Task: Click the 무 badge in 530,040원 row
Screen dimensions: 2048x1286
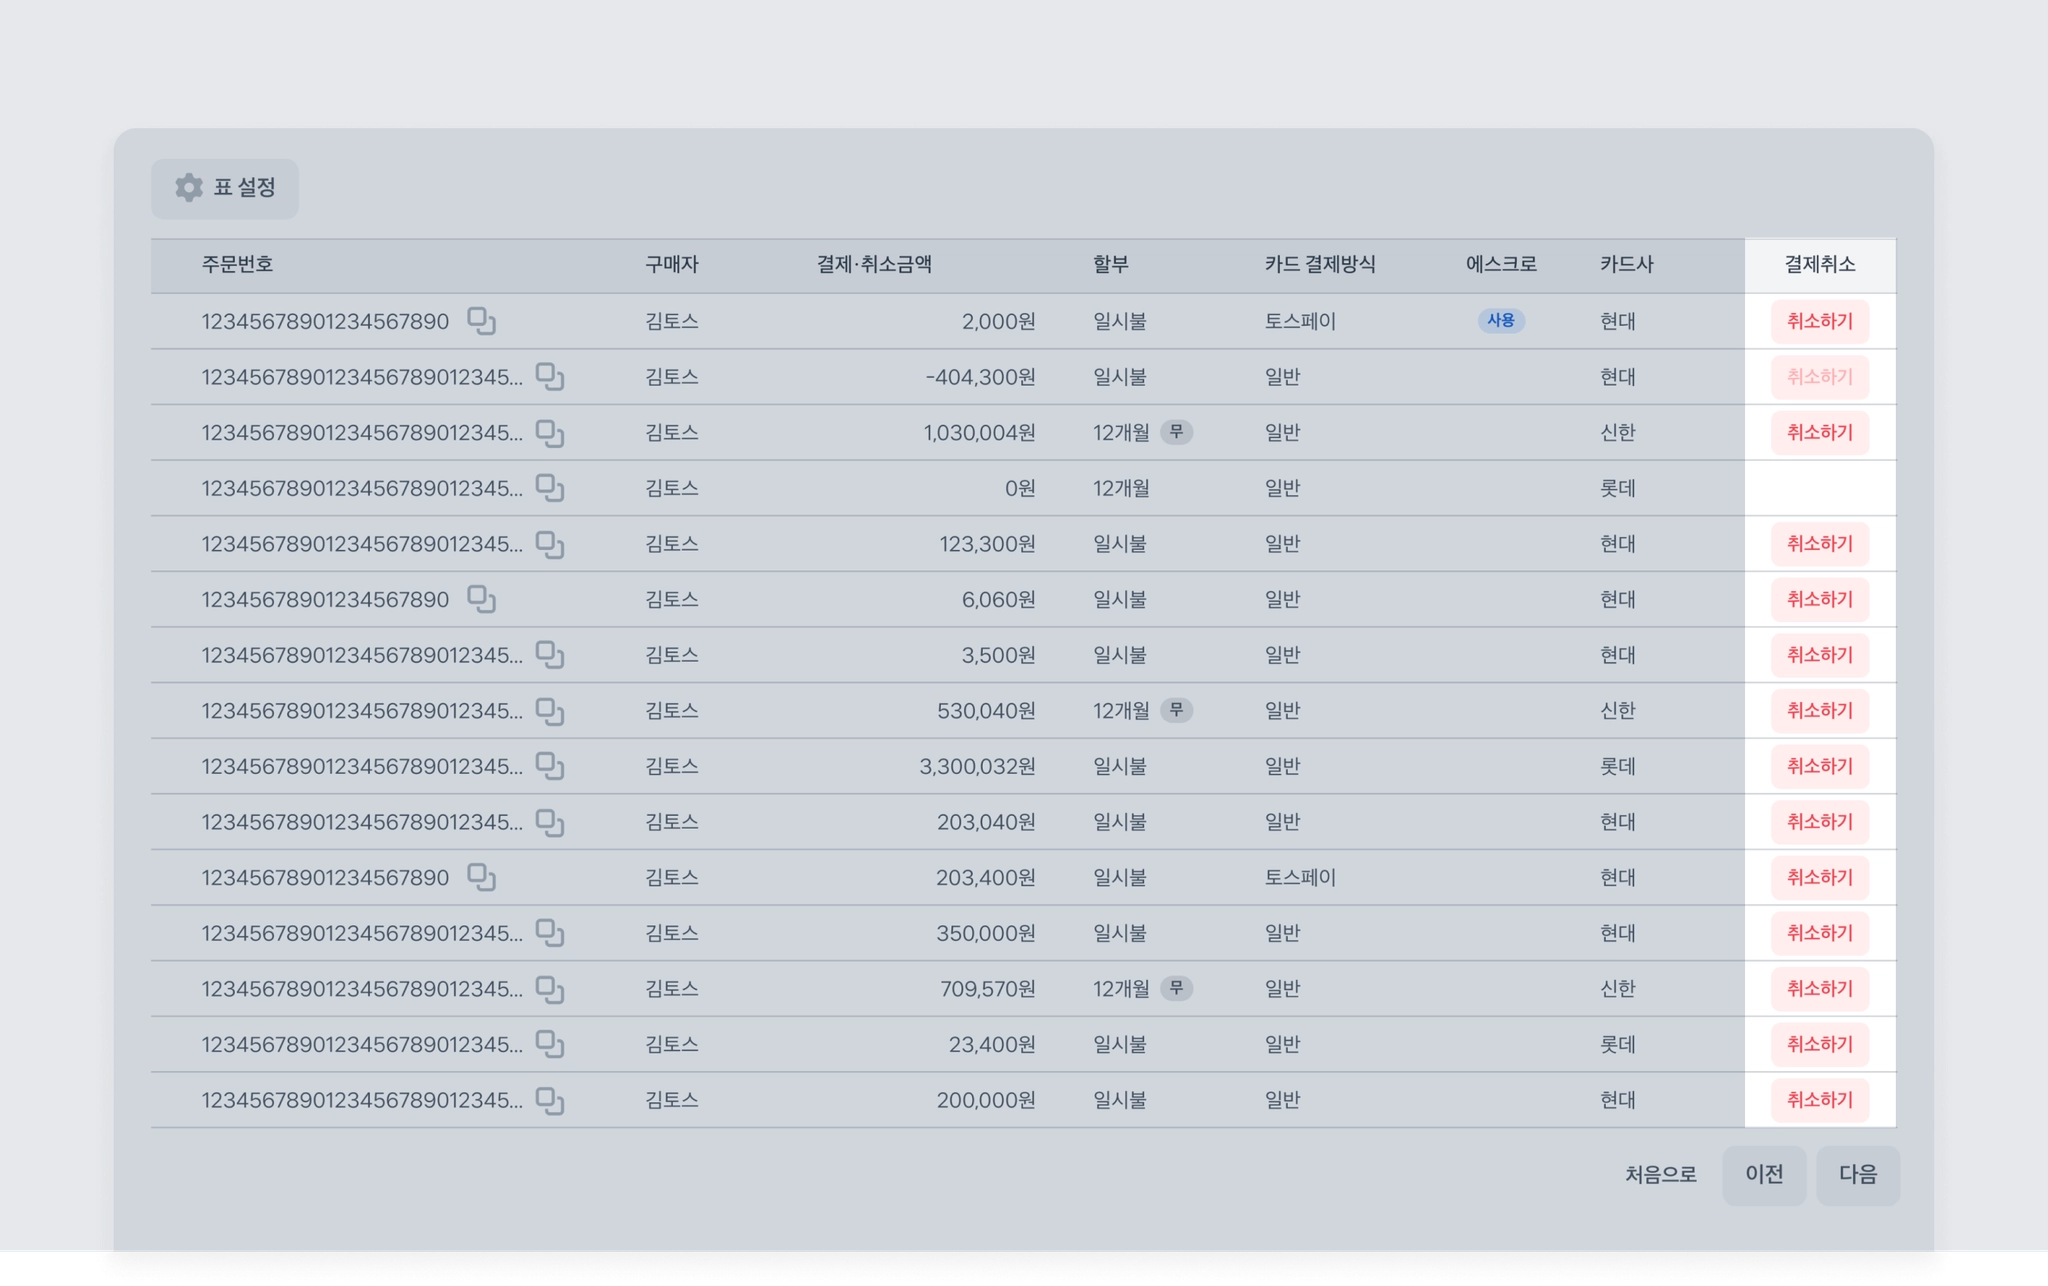Action: tap(1176, 710)
